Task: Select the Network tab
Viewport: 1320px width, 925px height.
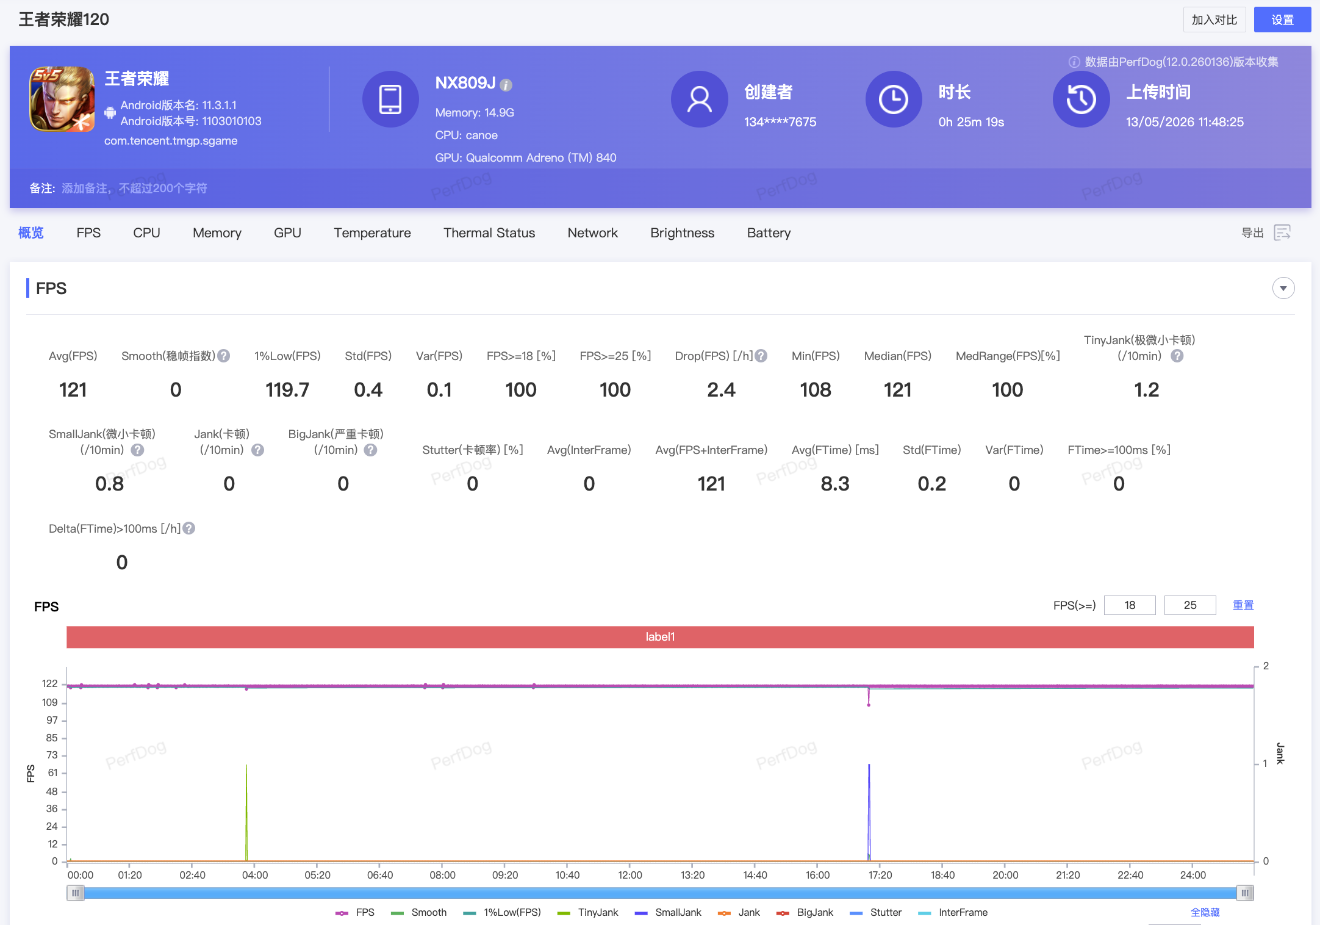Action: [593, 233]
